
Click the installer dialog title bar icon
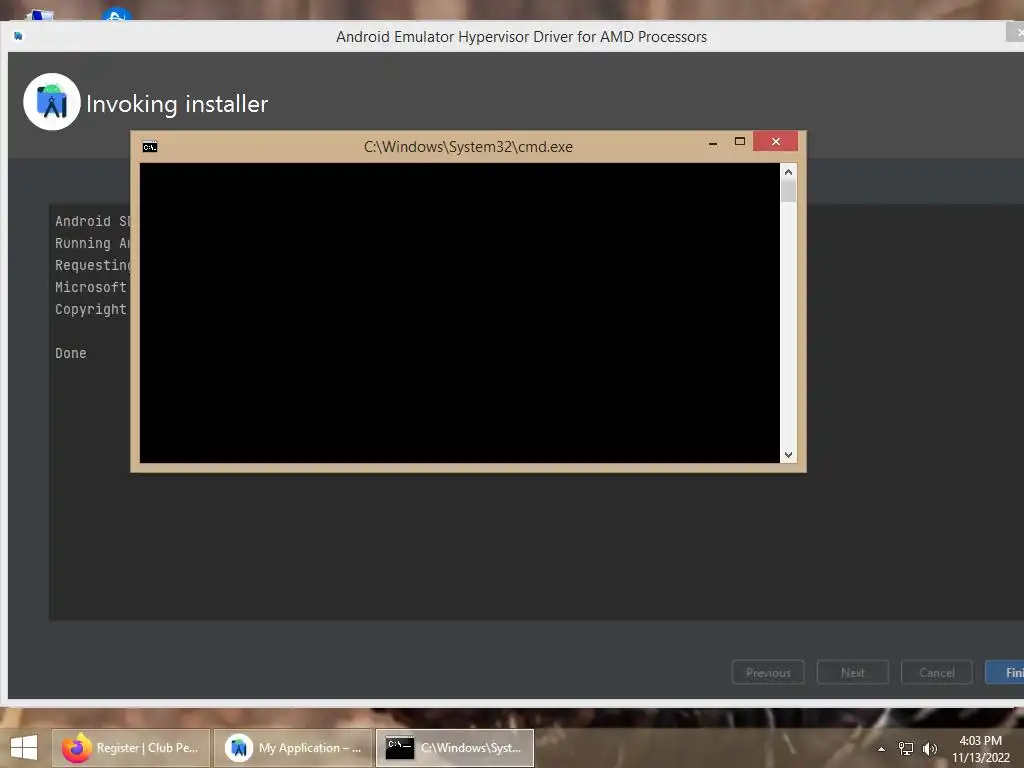click(18, 36)
